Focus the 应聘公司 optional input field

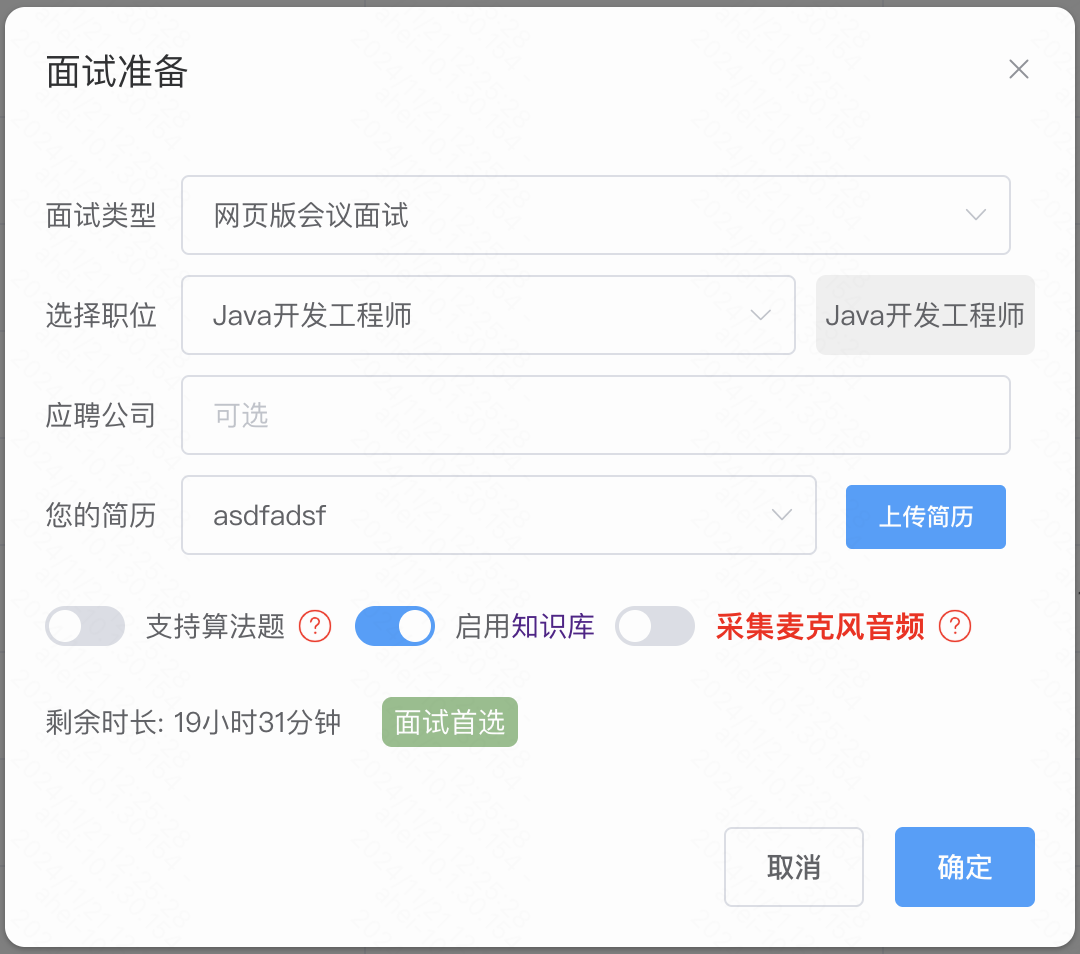click(x=596, y=415)
